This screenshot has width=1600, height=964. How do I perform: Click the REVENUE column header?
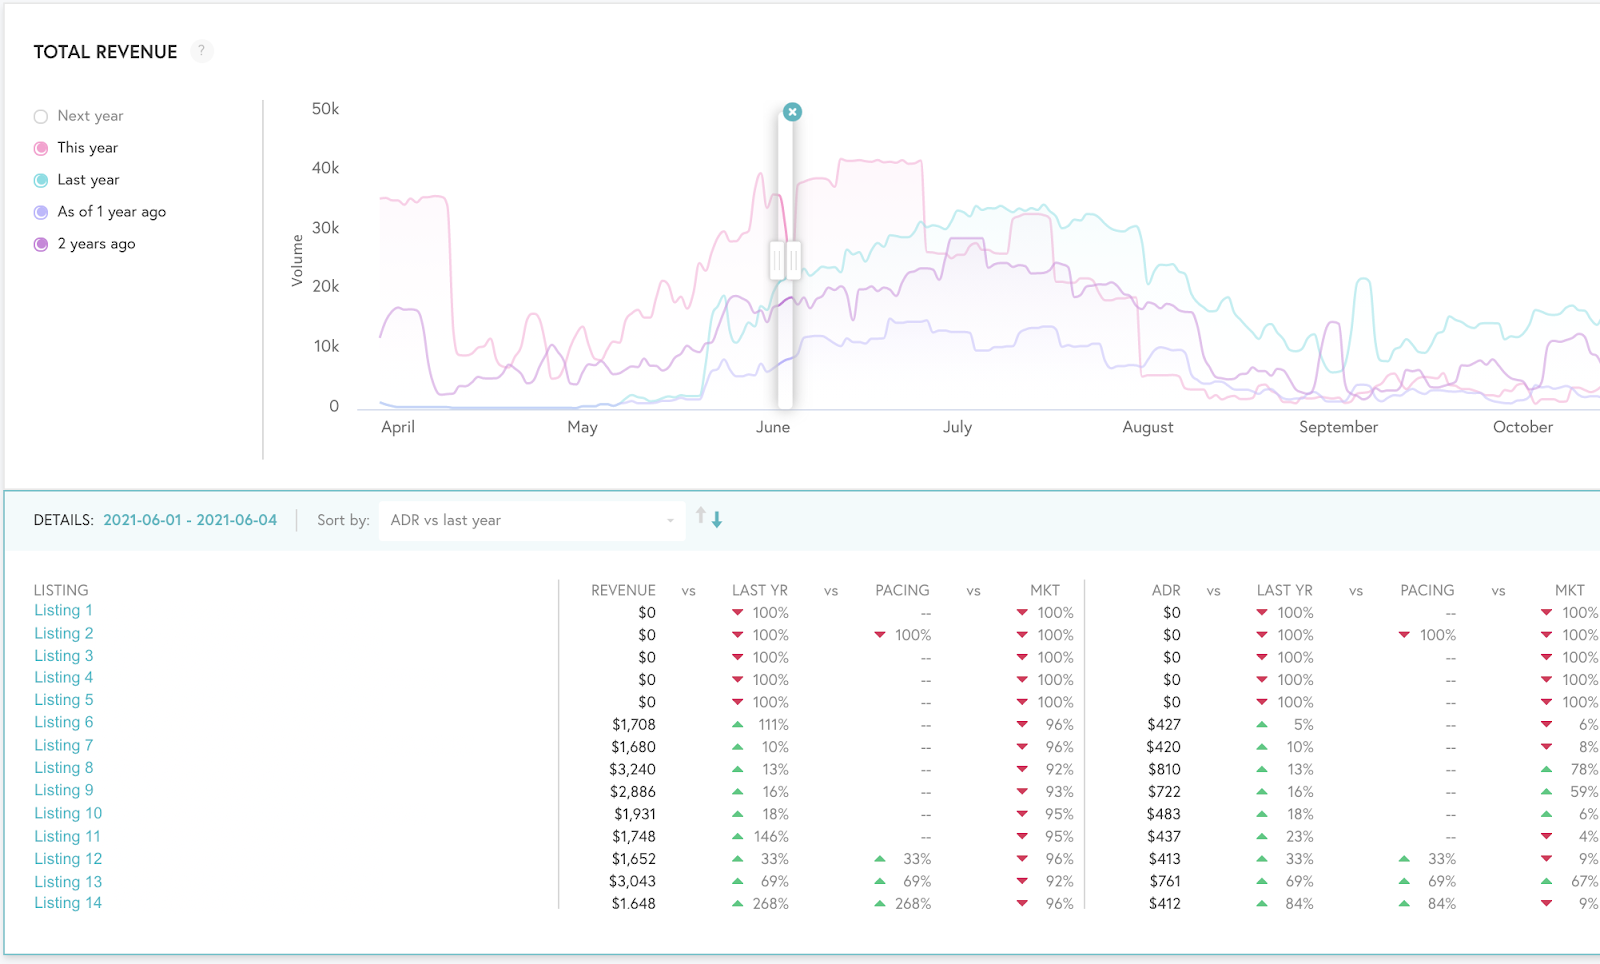(623, 591)
